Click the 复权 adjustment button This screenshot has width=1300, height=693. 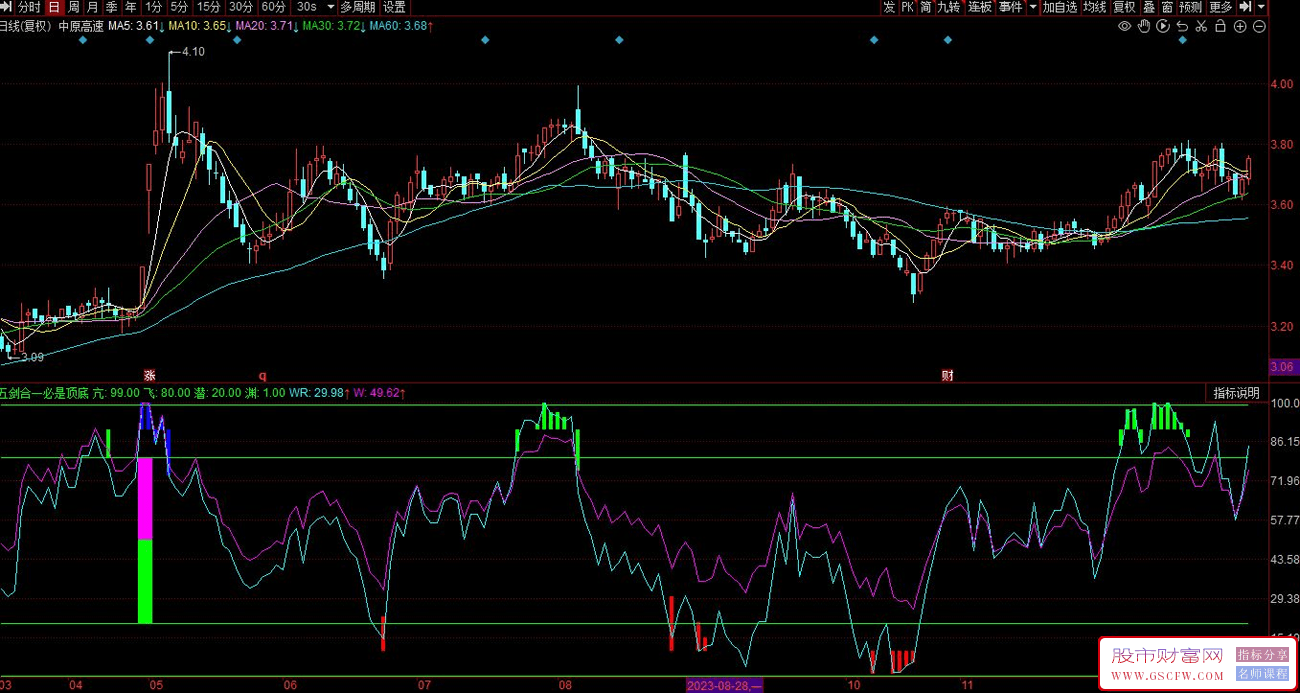[1125, 7]
